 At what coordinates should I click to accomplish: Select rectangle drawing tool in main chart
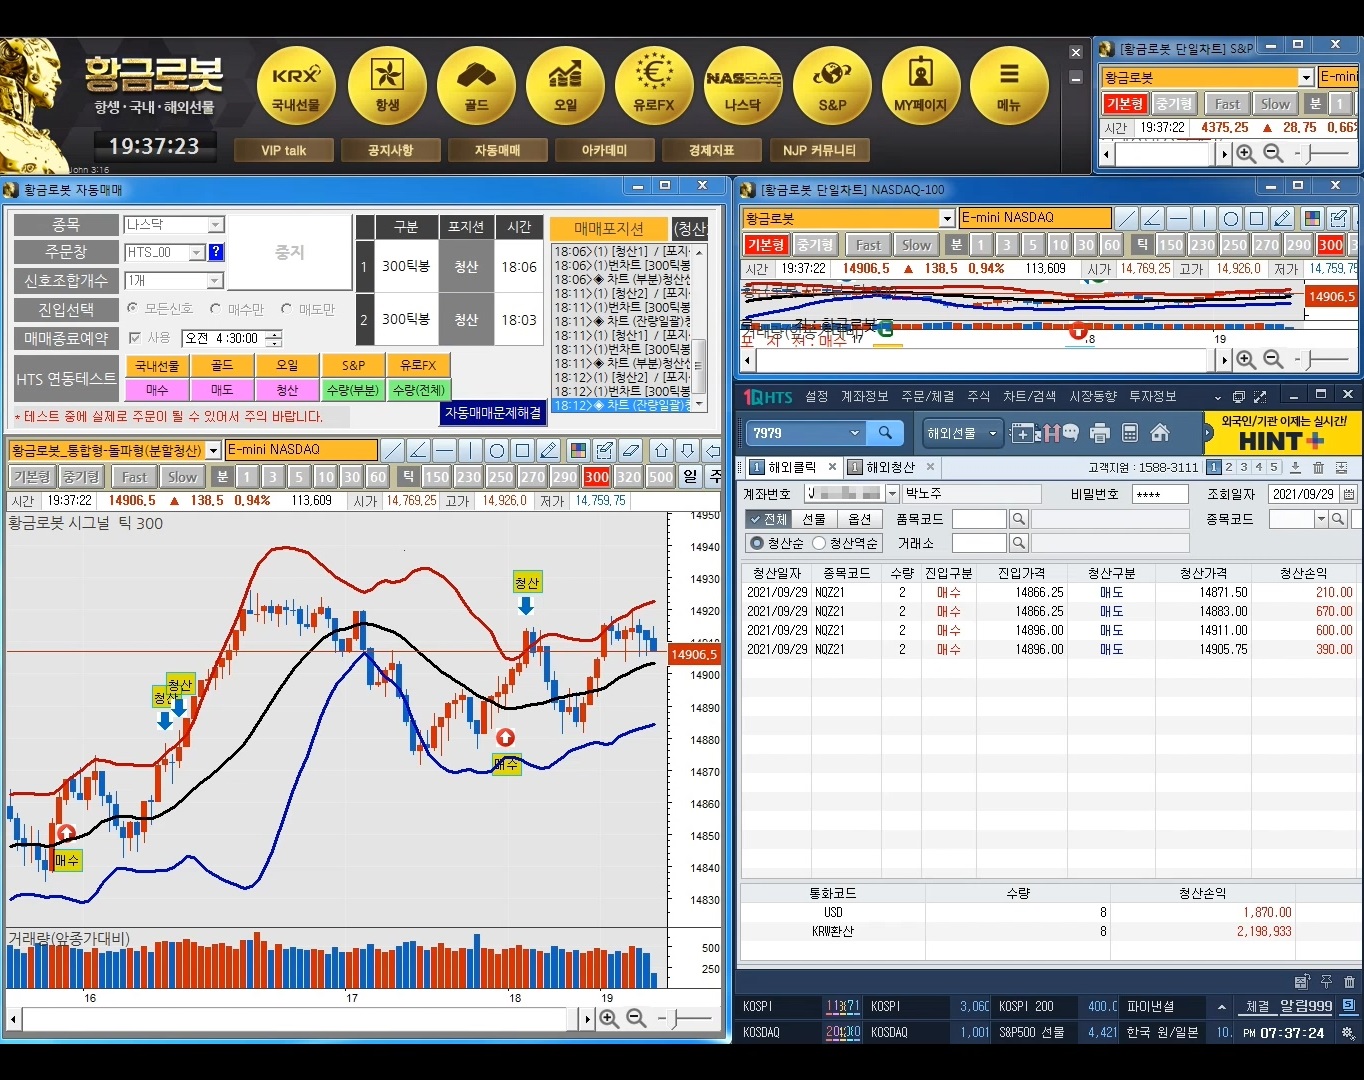(x=523, y=450)
